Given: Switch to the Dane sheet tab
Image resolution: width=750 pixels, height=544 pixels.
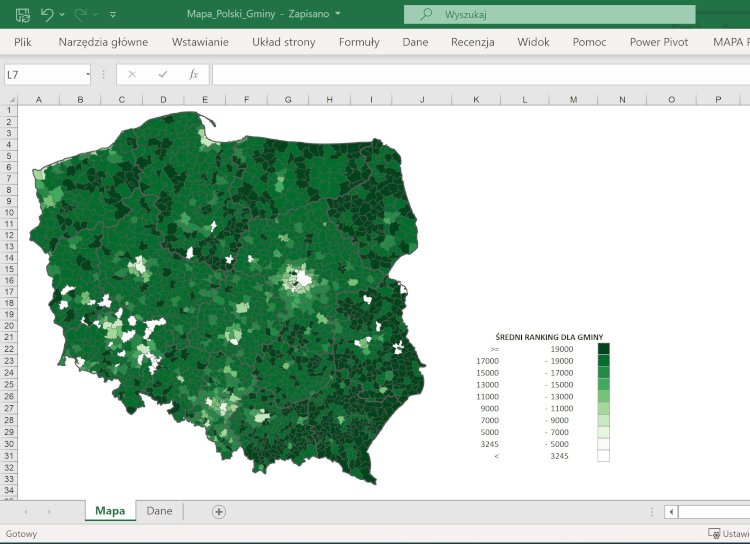Looking at the screenshot, I should coord(159,511).
